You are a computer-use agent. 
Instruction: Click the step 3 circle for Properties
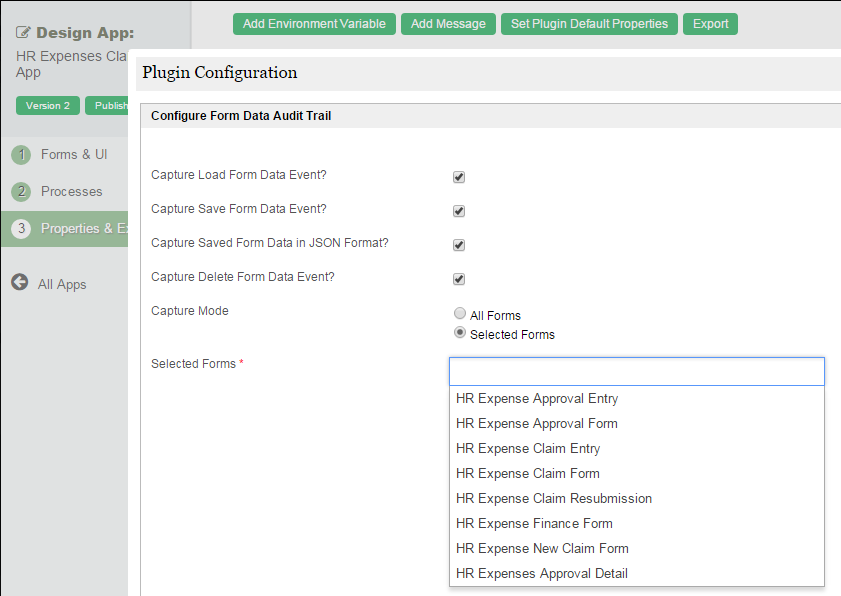pyautogui.click(x=21, y=229)
